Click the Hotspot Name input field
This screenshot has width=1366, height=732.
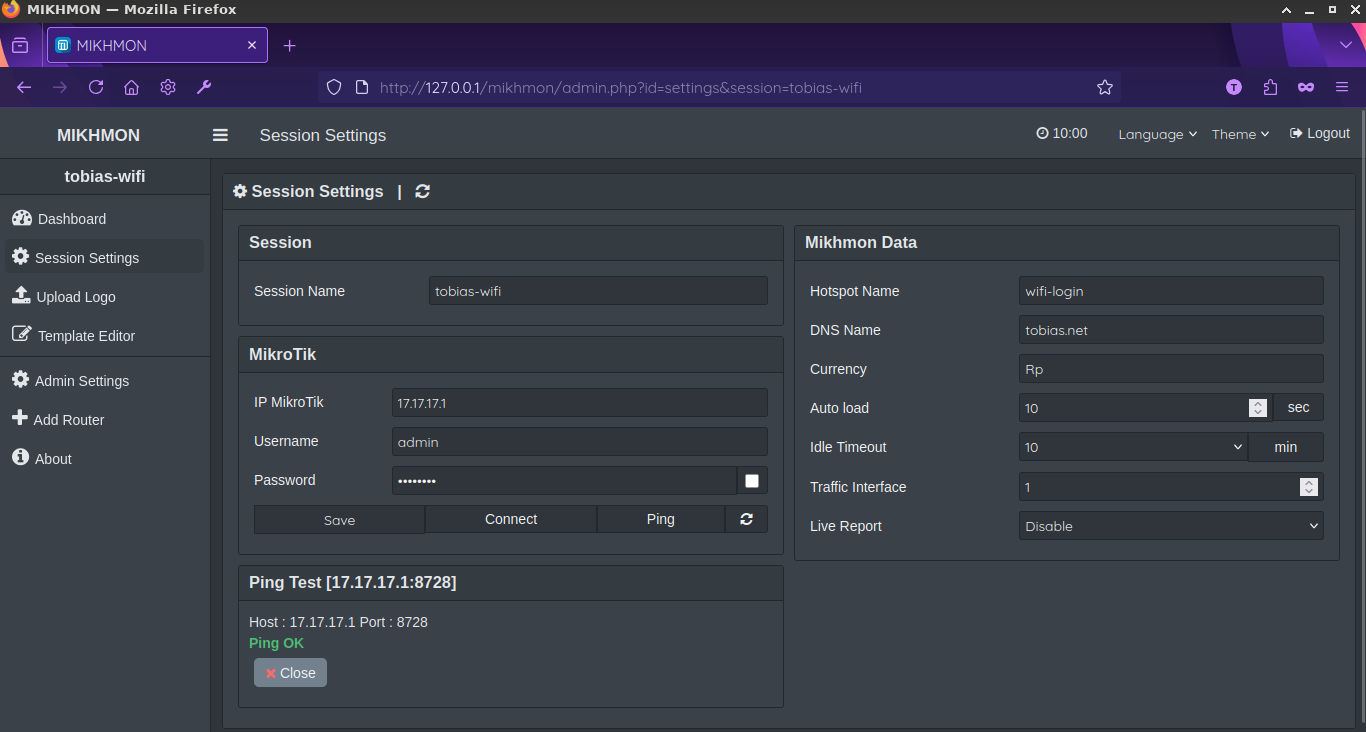pyautogui.click(x=1170, y=291)
